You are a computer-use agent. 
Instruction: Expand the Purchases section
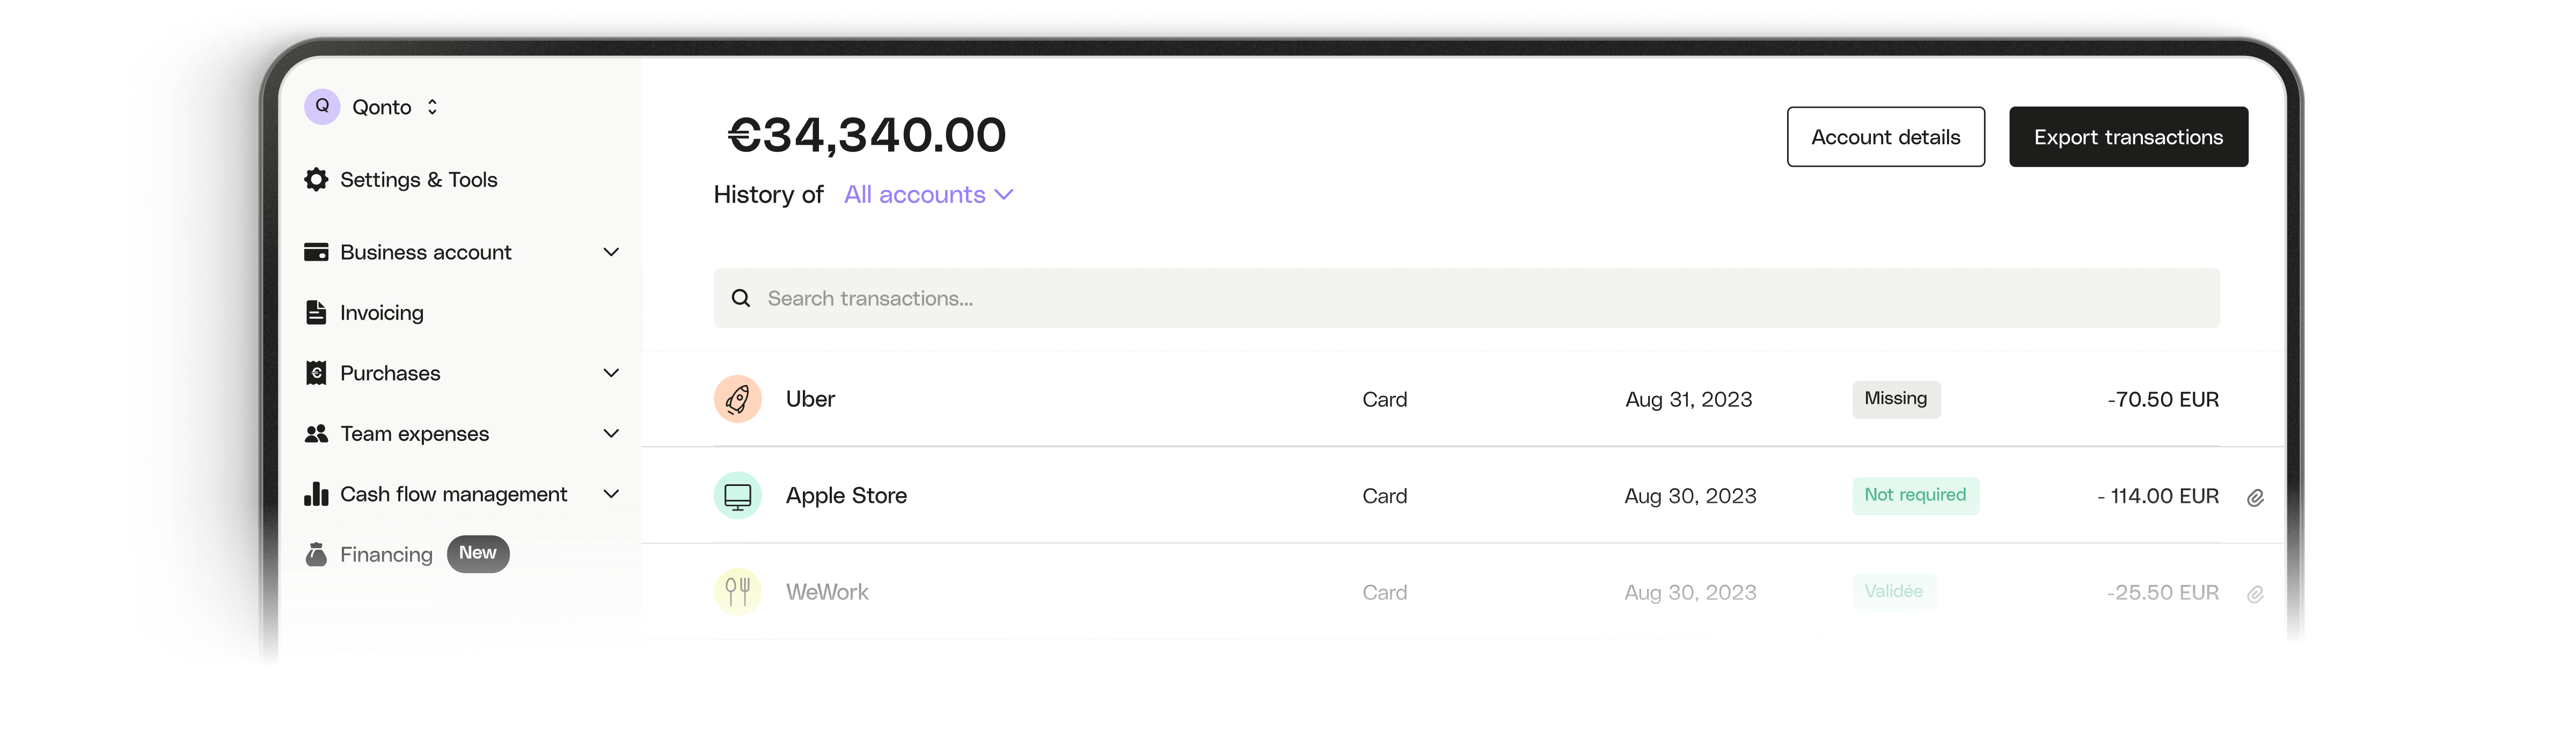coord(611,373)
